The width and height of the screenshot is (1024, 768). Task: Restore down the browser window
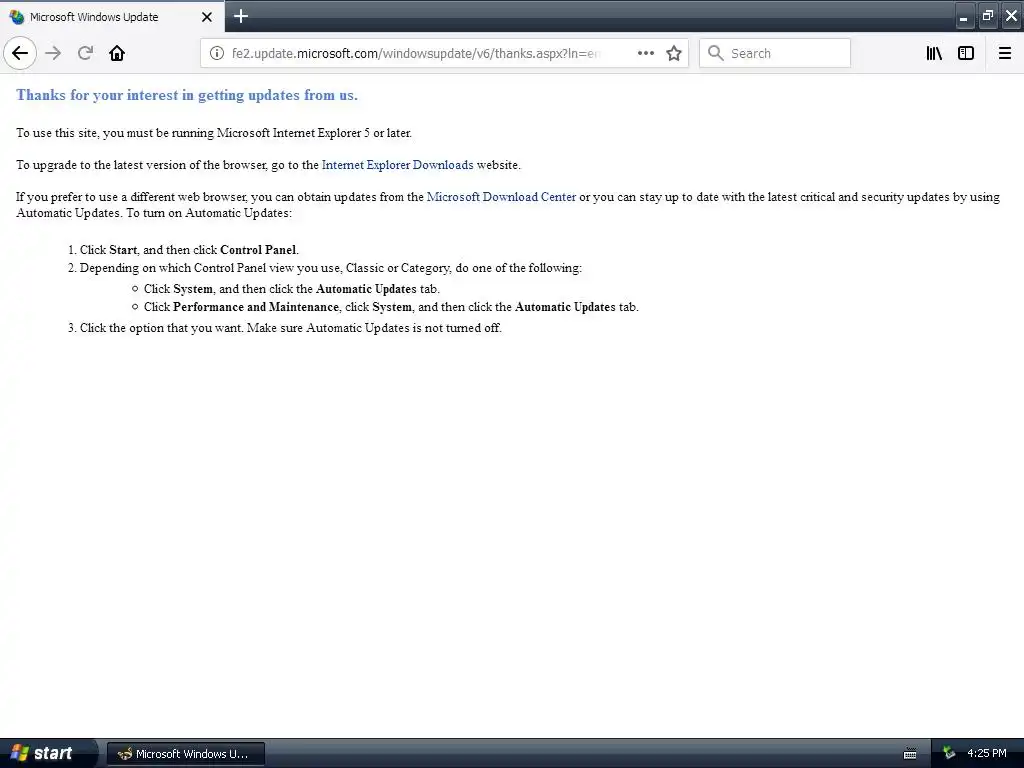pos(987,16)
